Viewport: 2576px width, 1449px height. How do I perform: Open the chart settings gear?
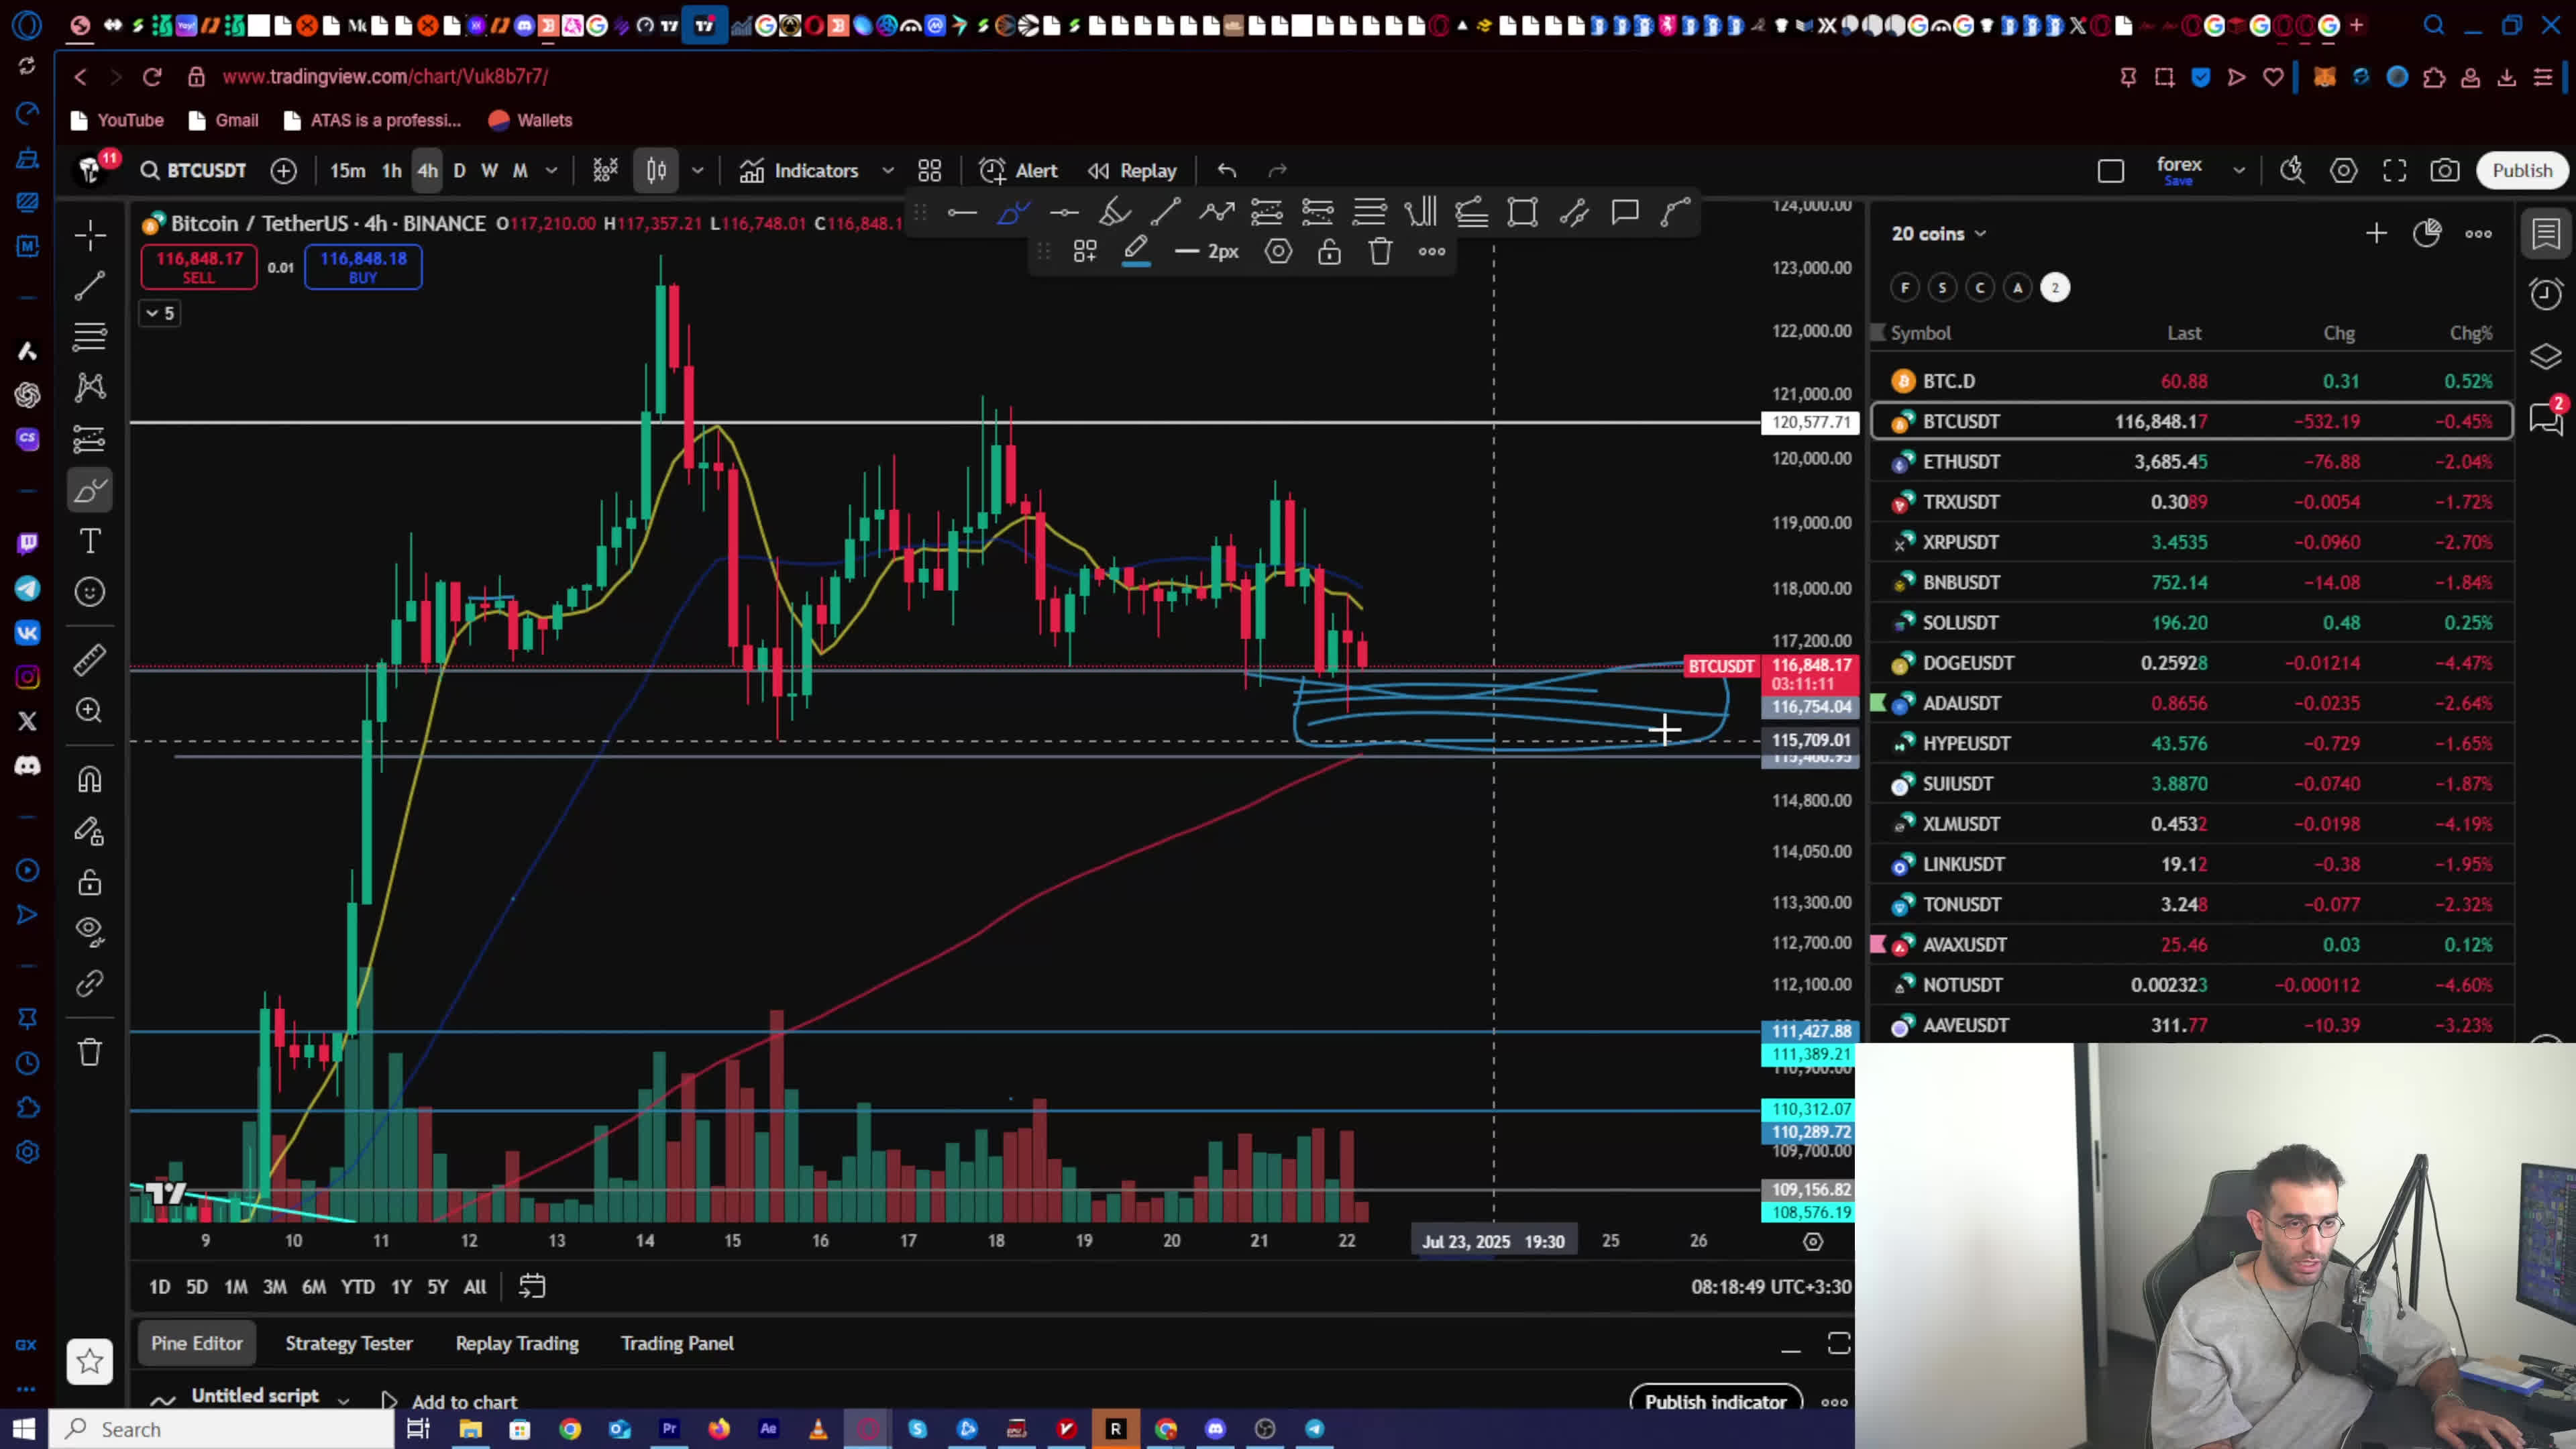pyautogui.click(x=2343, y=171)
